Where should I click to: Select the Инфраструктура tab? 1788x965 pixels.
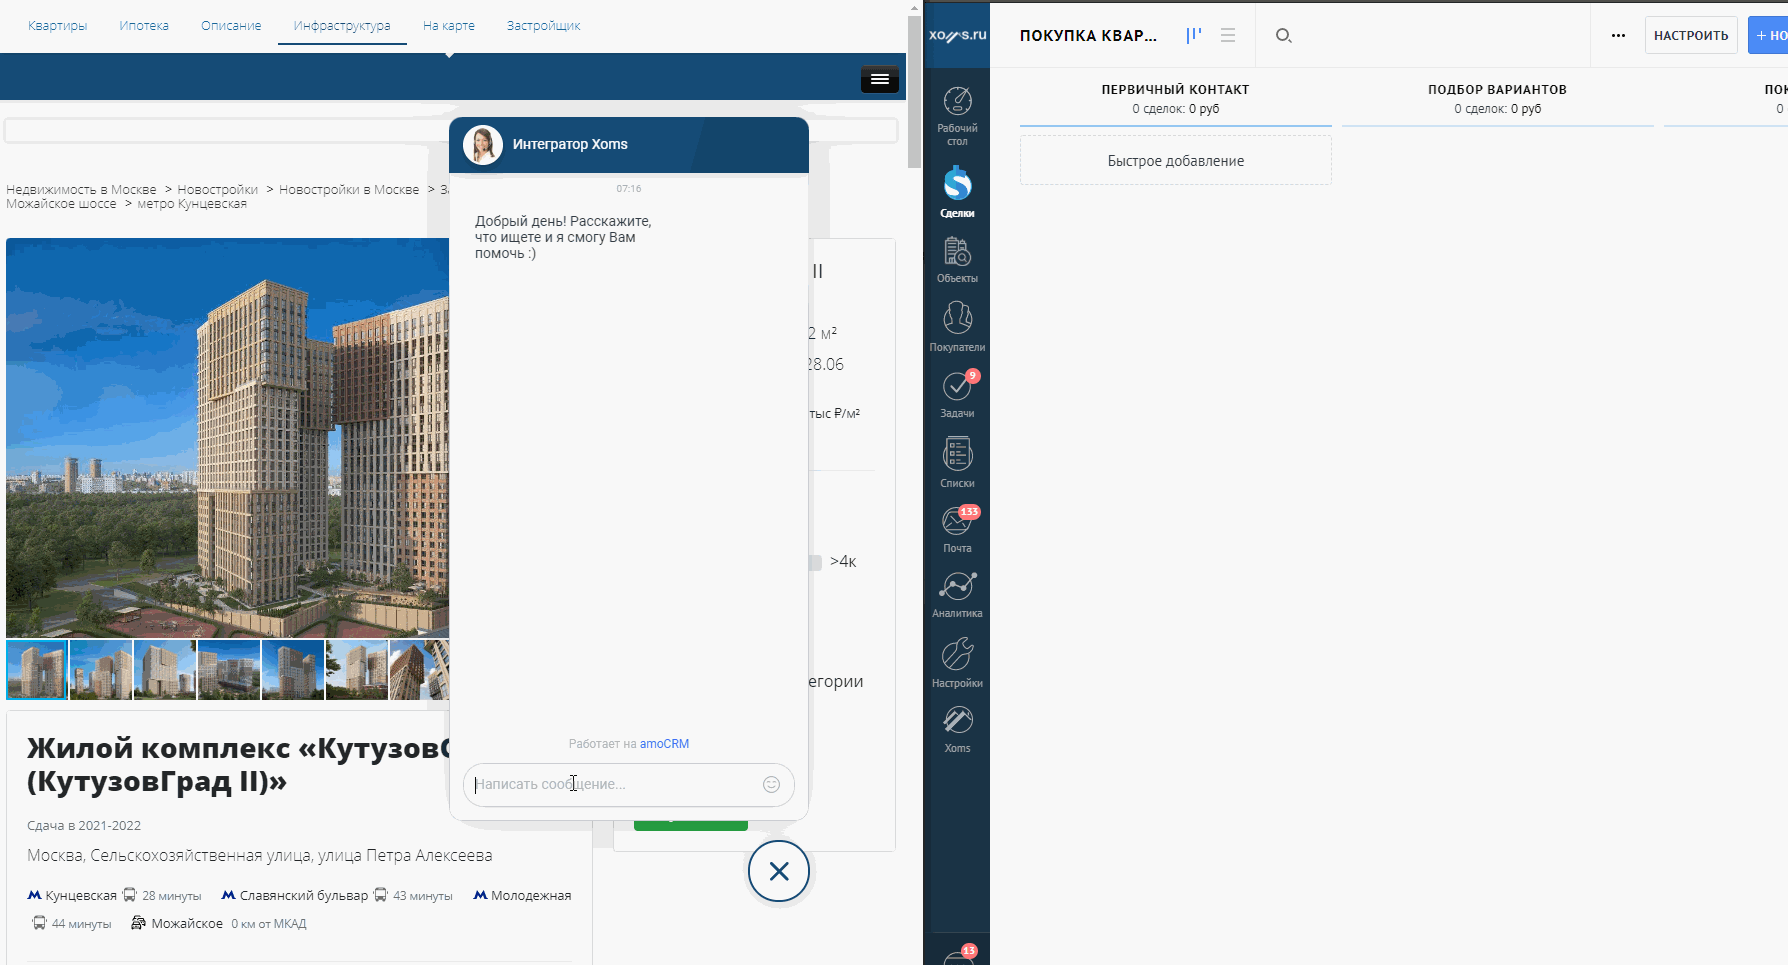click(342, 26)
